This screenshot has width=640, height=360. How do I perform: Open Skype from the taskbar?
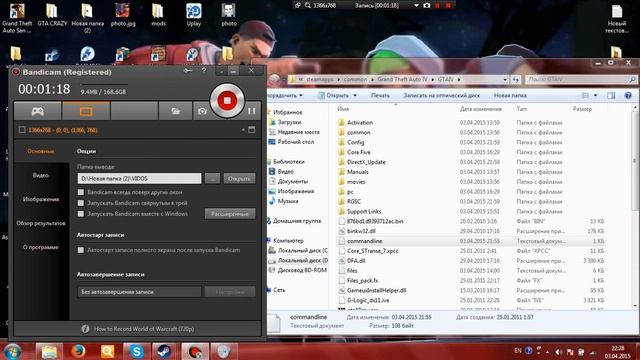136,351
